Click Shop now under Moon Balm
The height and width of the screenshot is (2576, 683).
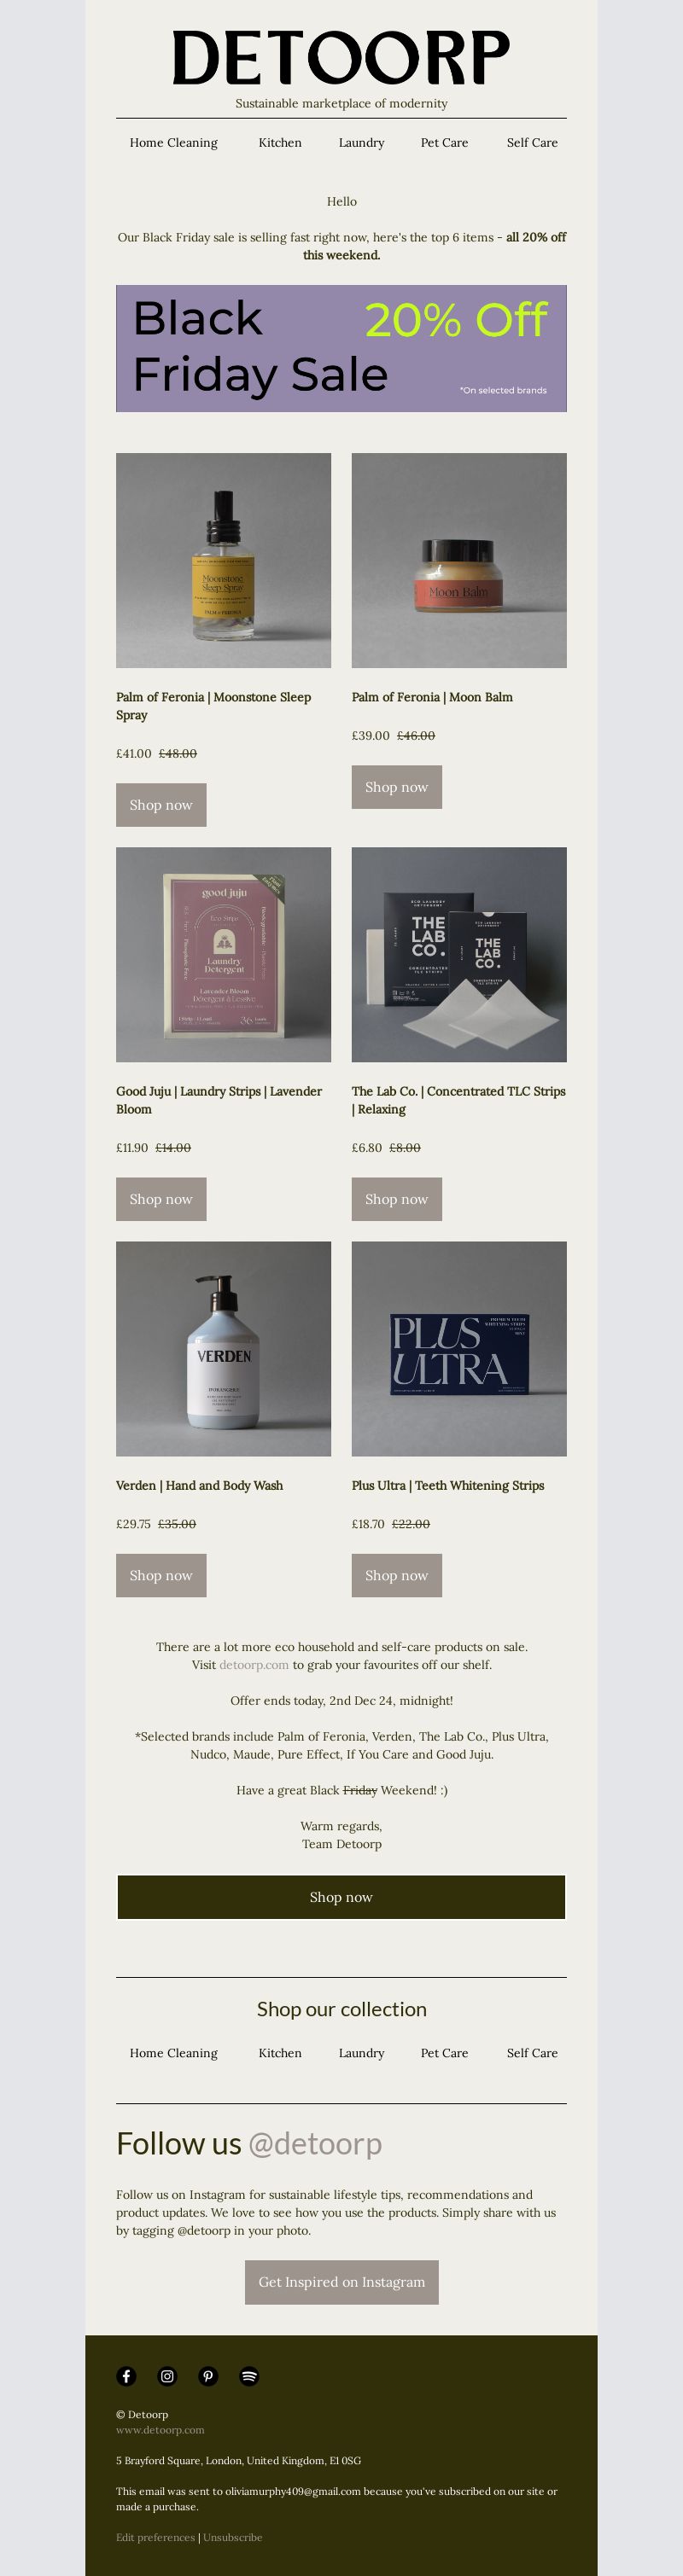[397, 787]
